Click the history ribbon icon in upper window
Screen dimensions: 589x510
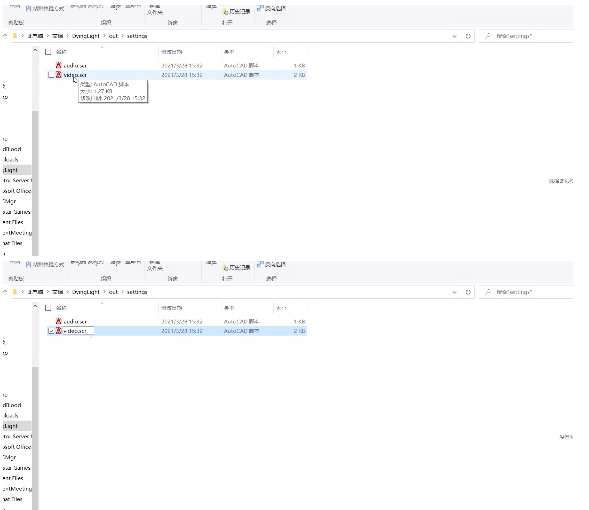coord(225,12)
